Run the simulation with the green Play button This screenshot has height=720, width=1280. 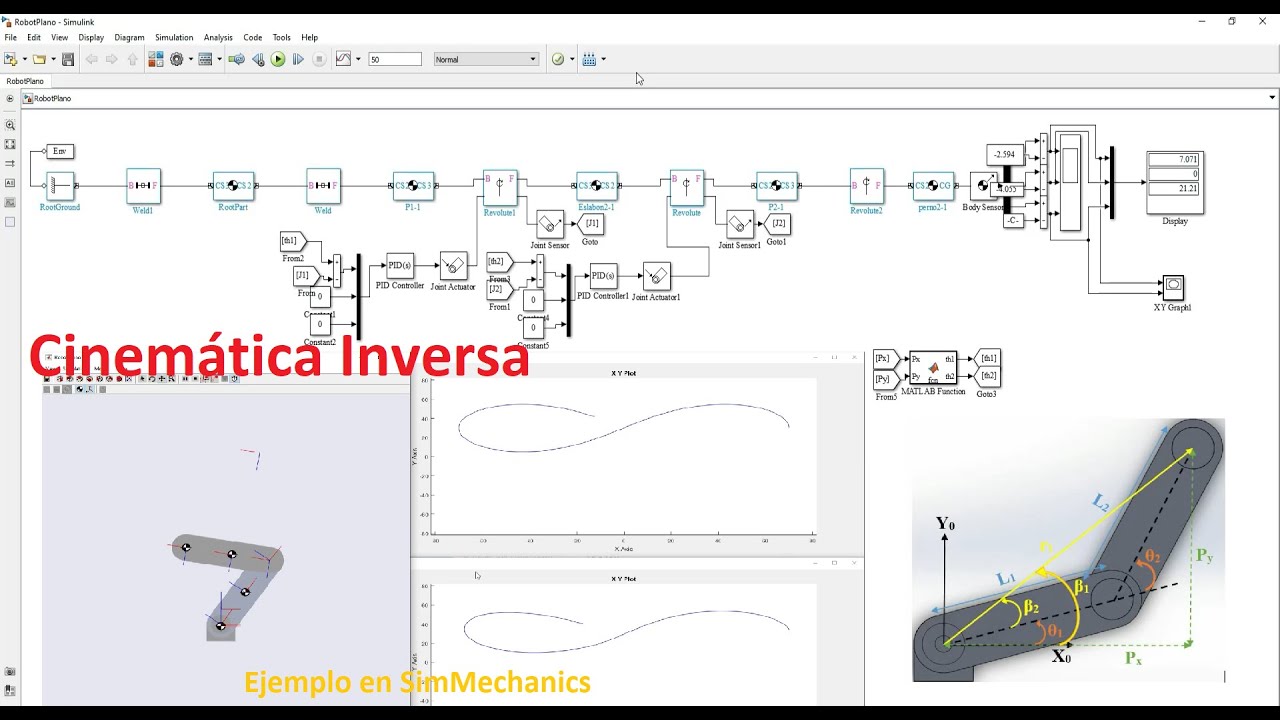point(278,59)
